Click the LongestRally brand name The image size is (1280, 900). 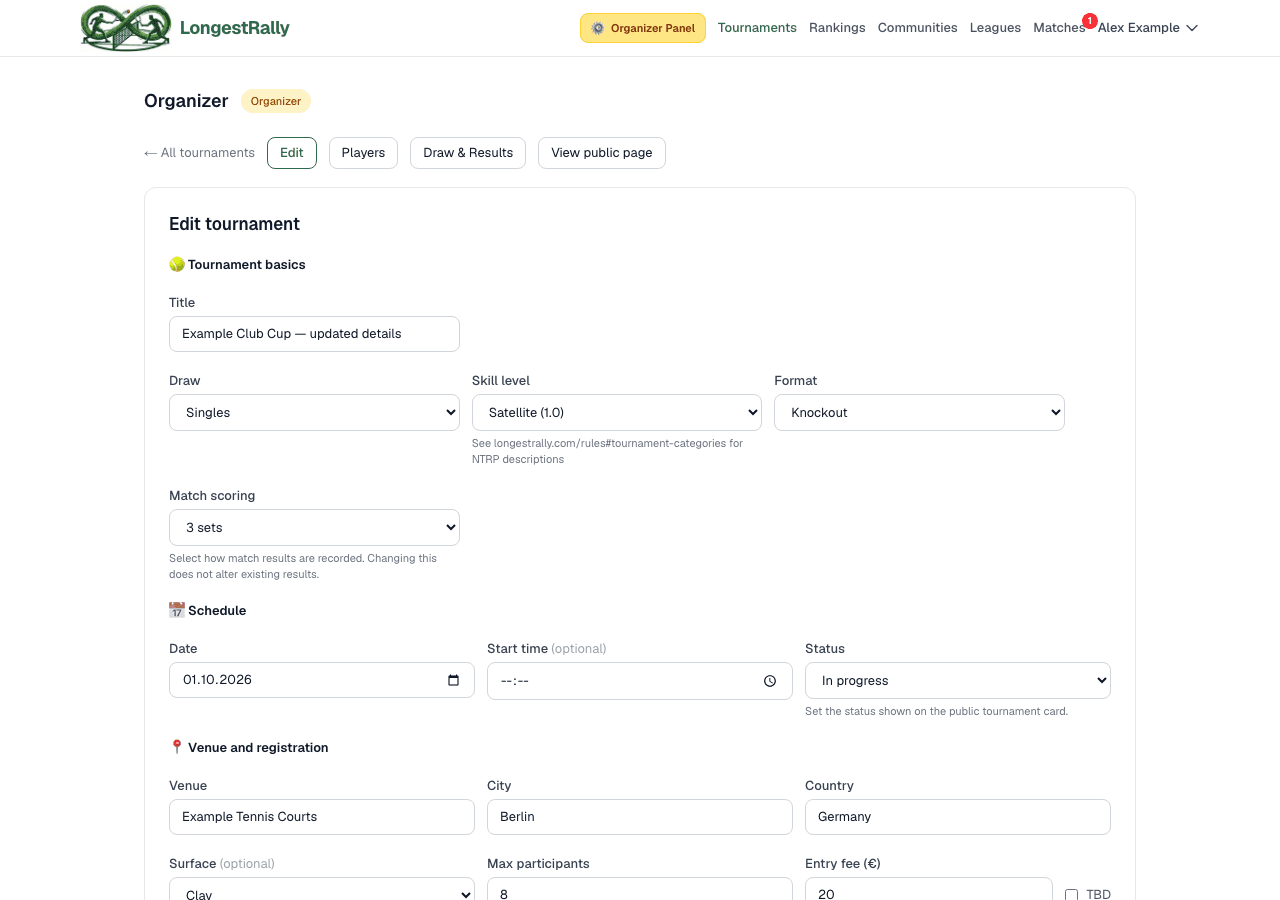point(235,28)
